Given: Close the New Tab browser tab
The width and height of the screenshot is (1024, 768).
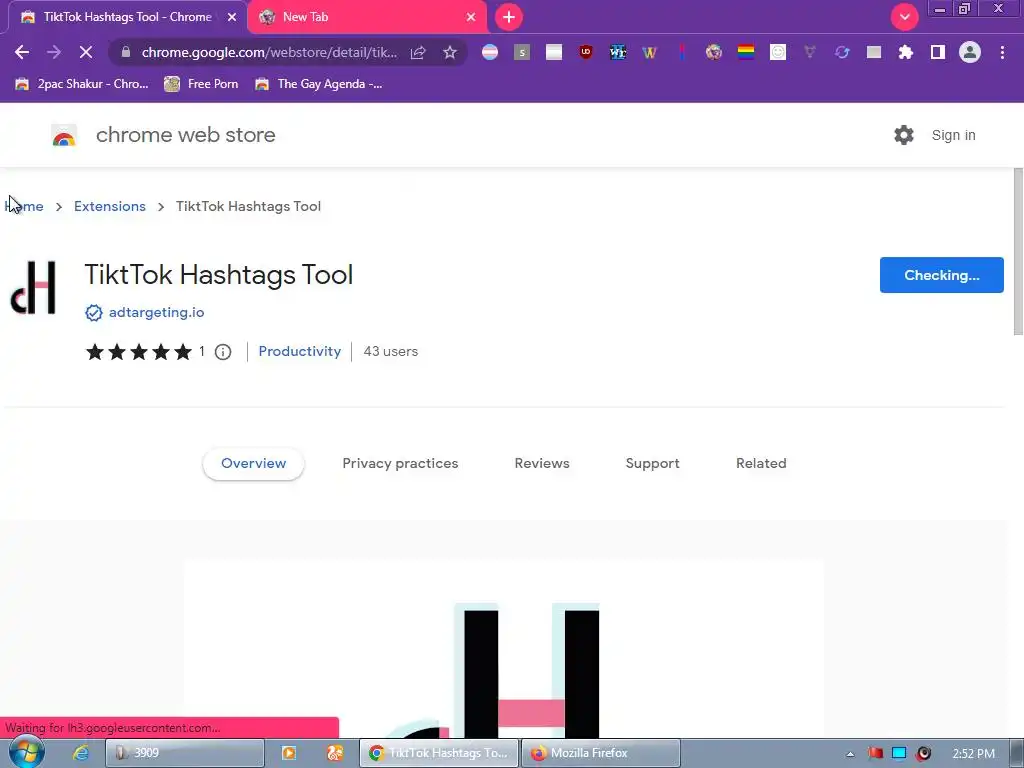Looking at the screenshot, I should tap(471, 17).
